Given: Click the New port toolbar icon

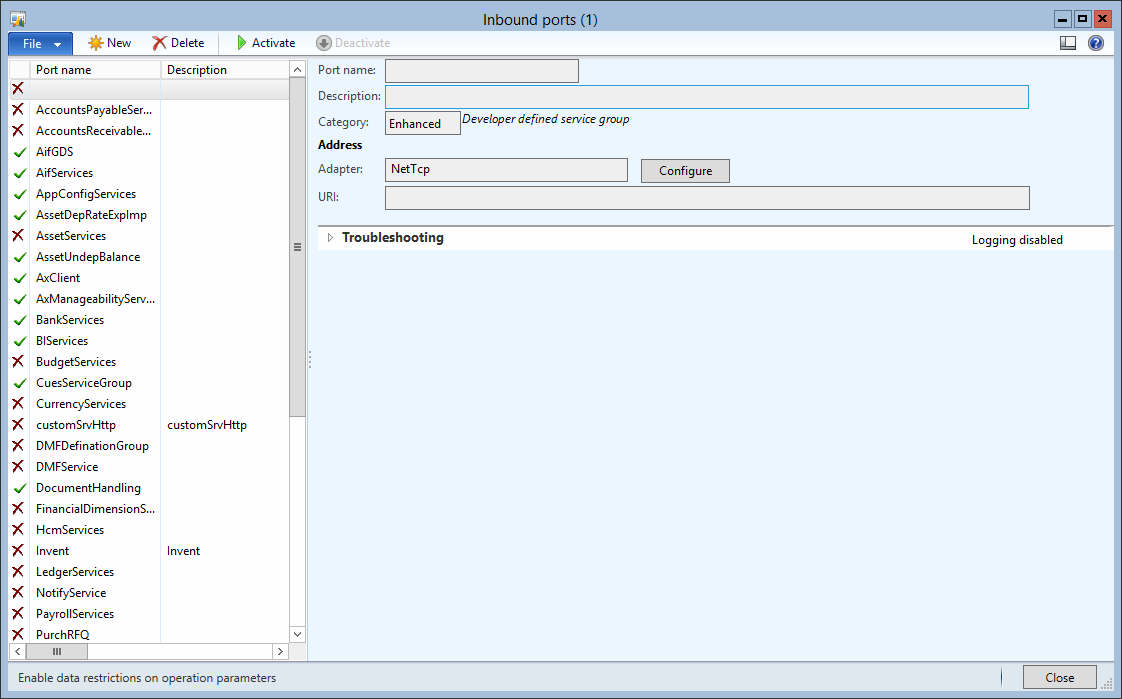Looking at the screenshot, I should point(96,43).
